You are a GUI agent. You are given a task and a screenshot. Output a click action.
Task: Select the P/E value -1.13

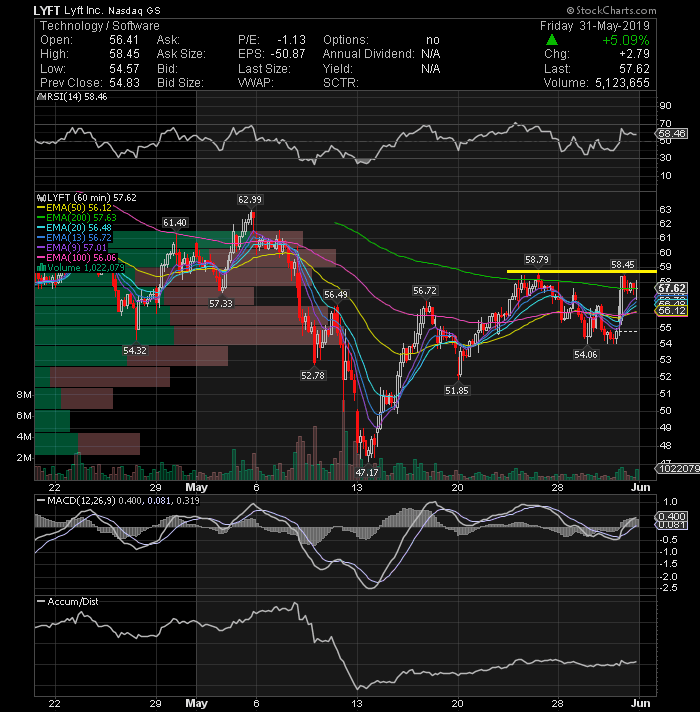point(291,40)
